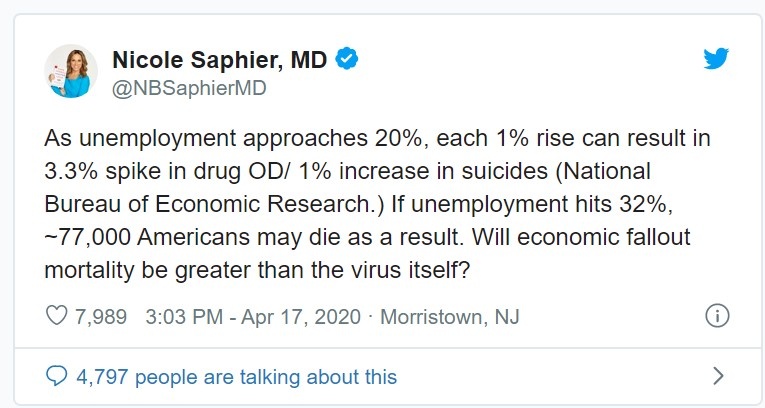Click the Apr 17, 2020 date
765x408 pixels.
click(x=301, y=316)
